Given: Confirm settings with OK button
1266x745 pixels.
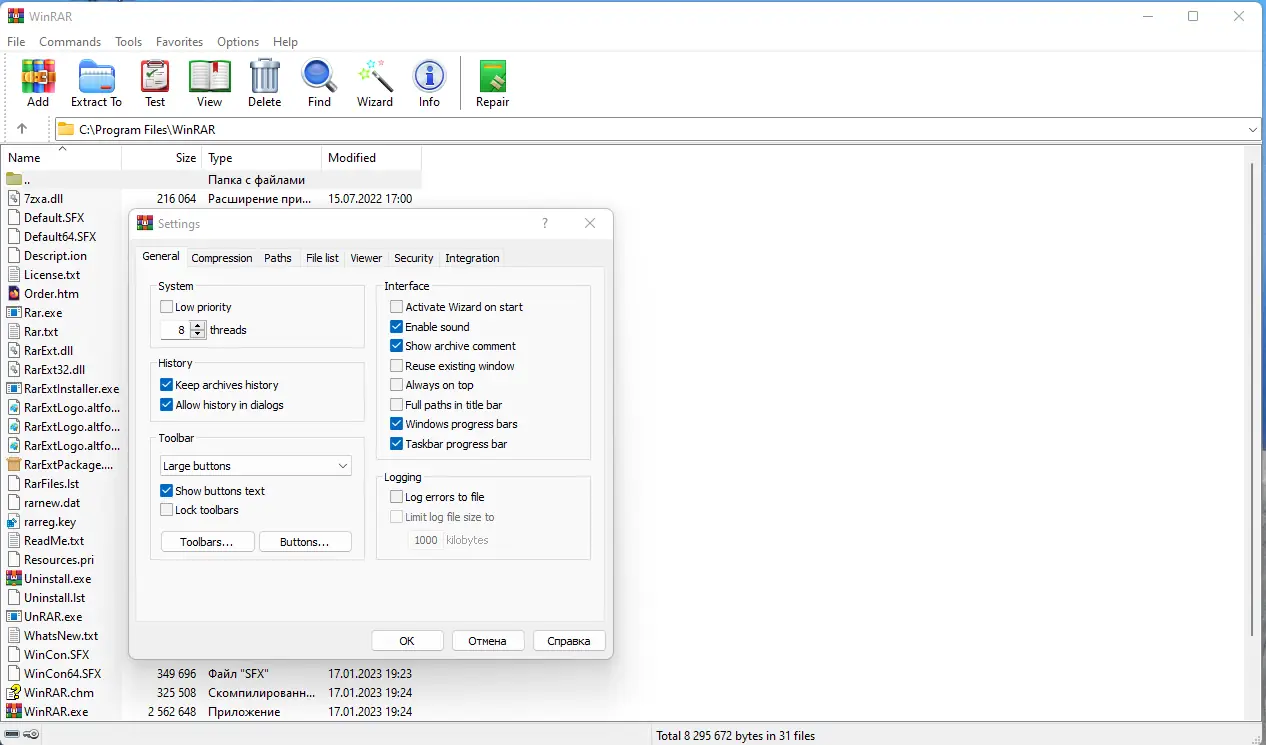Looking at the screenshot, I should (407, 641).
